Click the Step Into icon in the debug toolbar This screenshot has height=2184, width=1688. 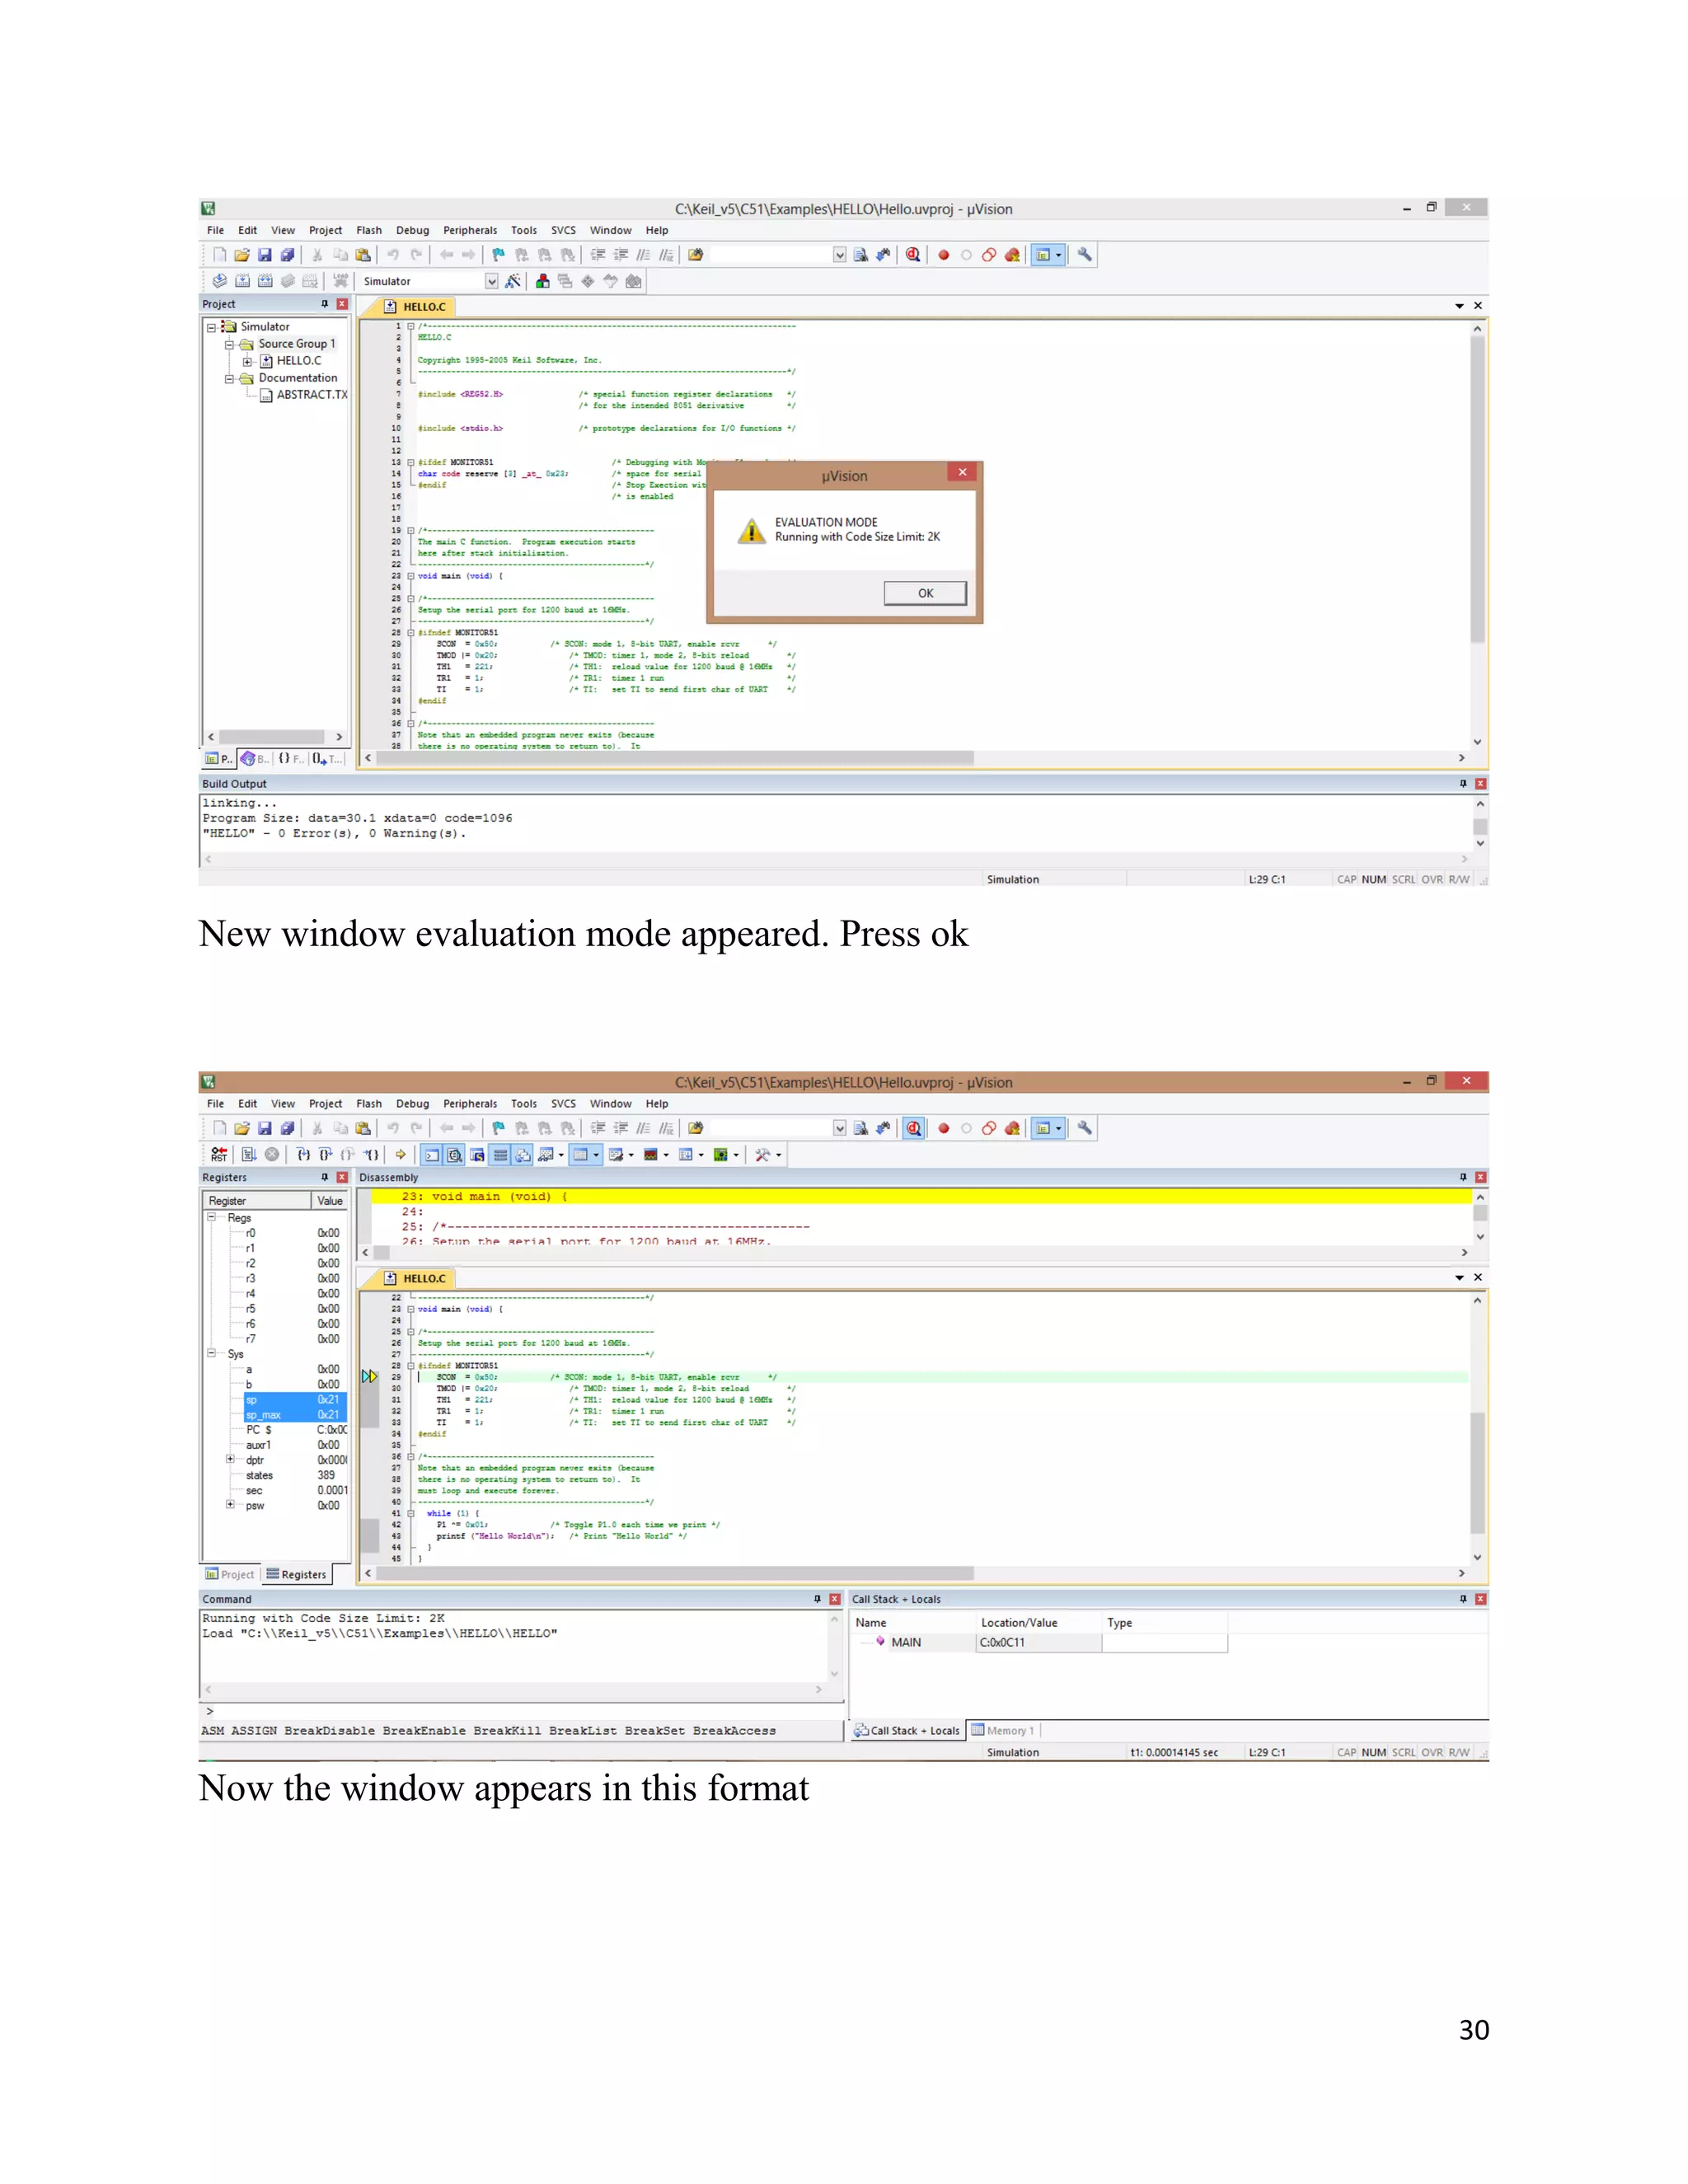pyautogui.click(x=303, y=1154)
